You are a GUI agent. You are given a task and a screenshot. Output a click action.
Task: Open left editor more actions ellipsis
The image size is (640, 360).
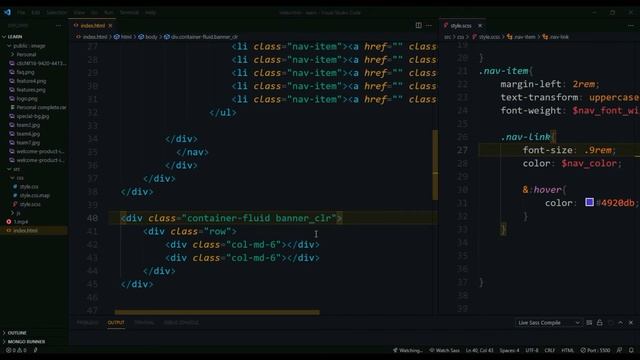tap(429, 25)
